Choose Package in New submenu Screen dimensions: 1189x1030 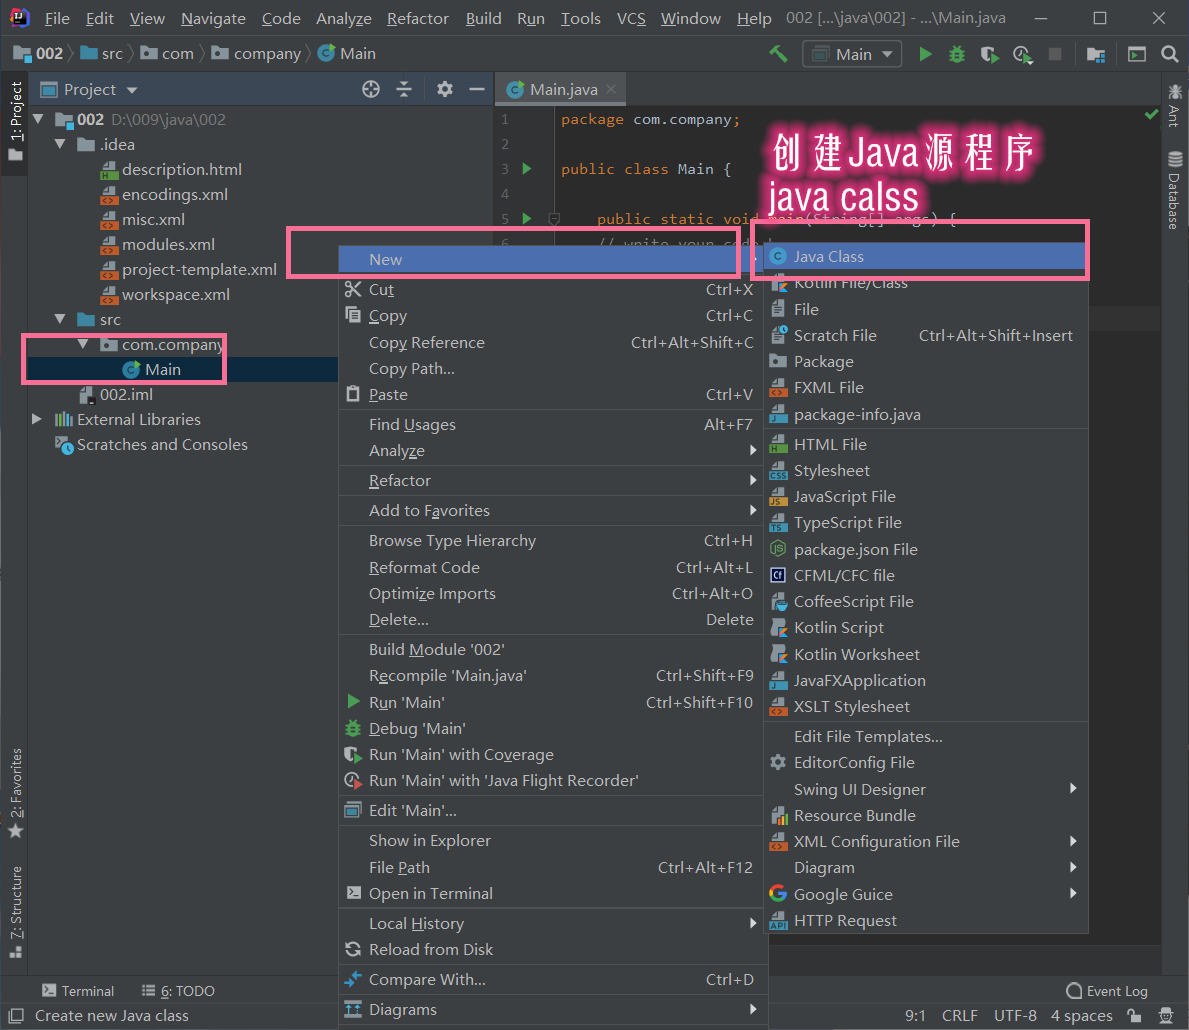[x=925, y=361]
